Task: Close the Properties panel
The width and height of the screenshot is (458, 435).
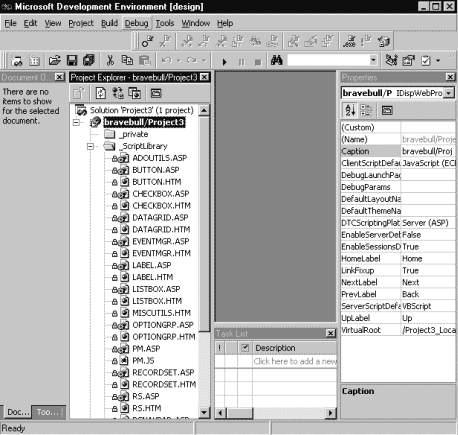Action: pos(450,77)
